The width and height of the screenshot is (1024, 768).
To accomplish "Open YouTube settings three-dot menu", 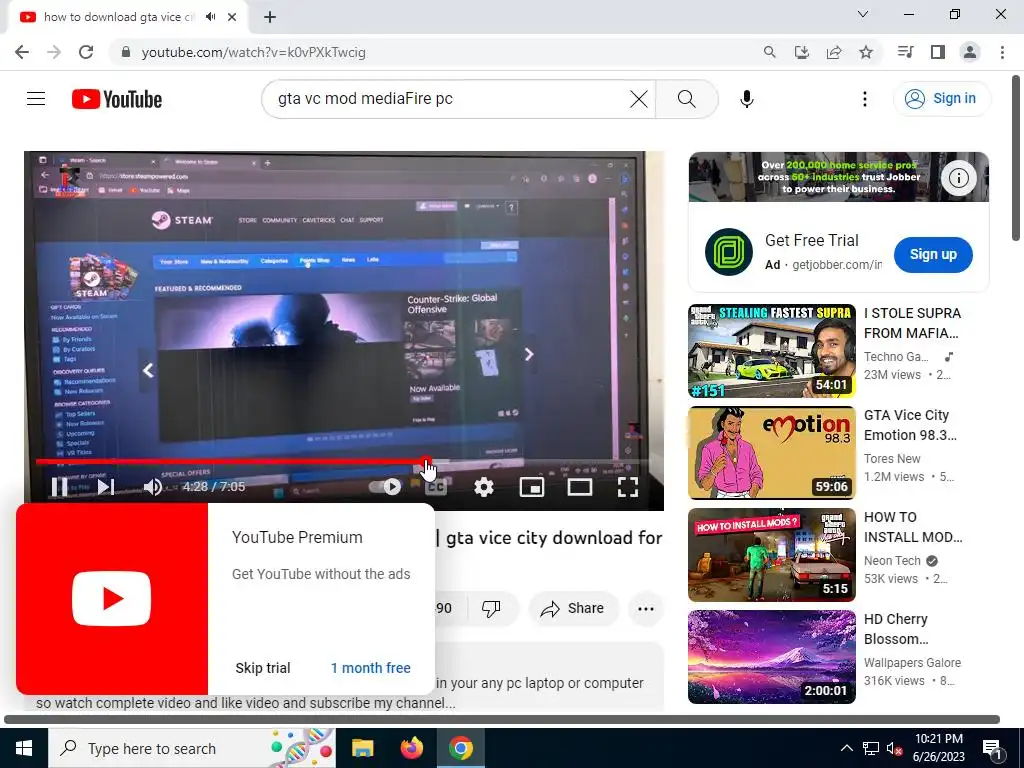I will [x=865, y=99].
